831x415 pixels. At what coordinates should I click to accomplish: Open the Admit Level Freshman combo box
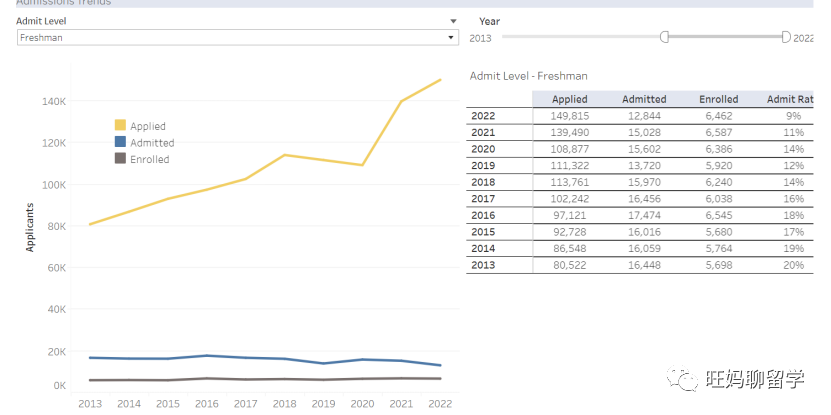point(237,38)
